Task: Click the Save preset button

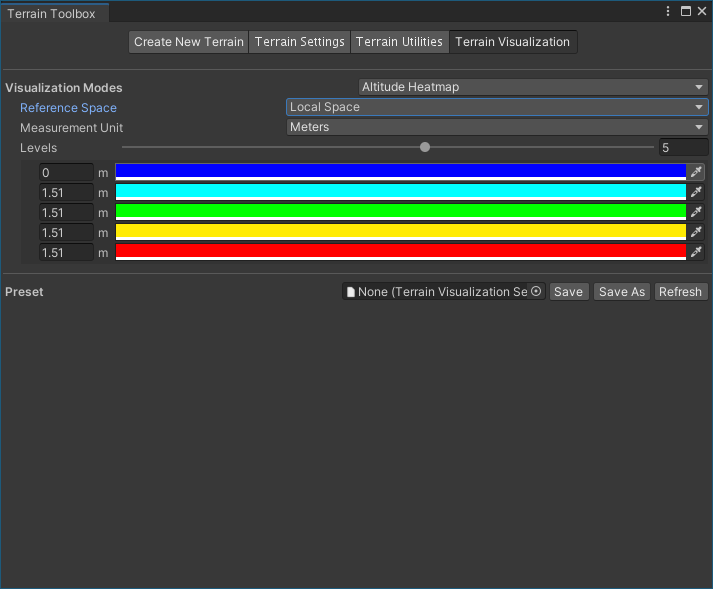Action: (568, 292)
